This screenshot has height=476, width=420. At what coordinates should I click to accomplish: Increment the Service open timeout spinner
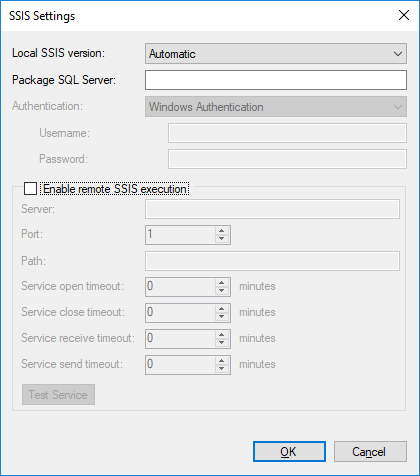(222, 282)
